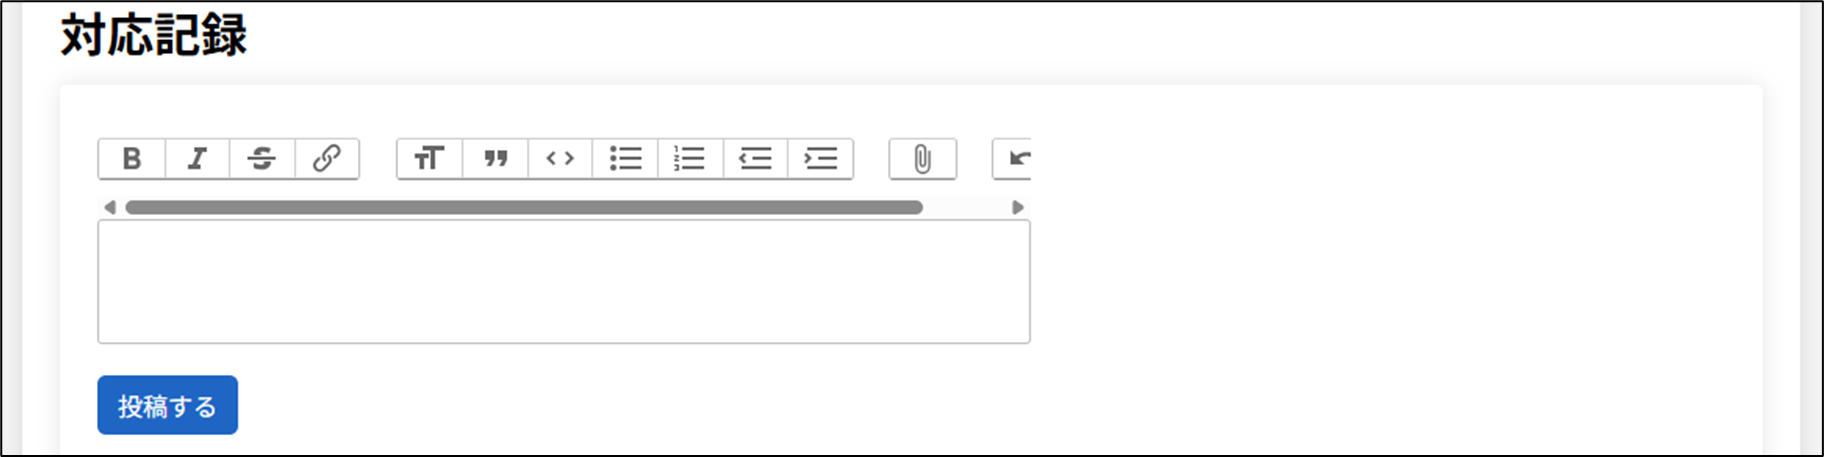Toggle bold formatting in the editor

click(x=132, y=159)
